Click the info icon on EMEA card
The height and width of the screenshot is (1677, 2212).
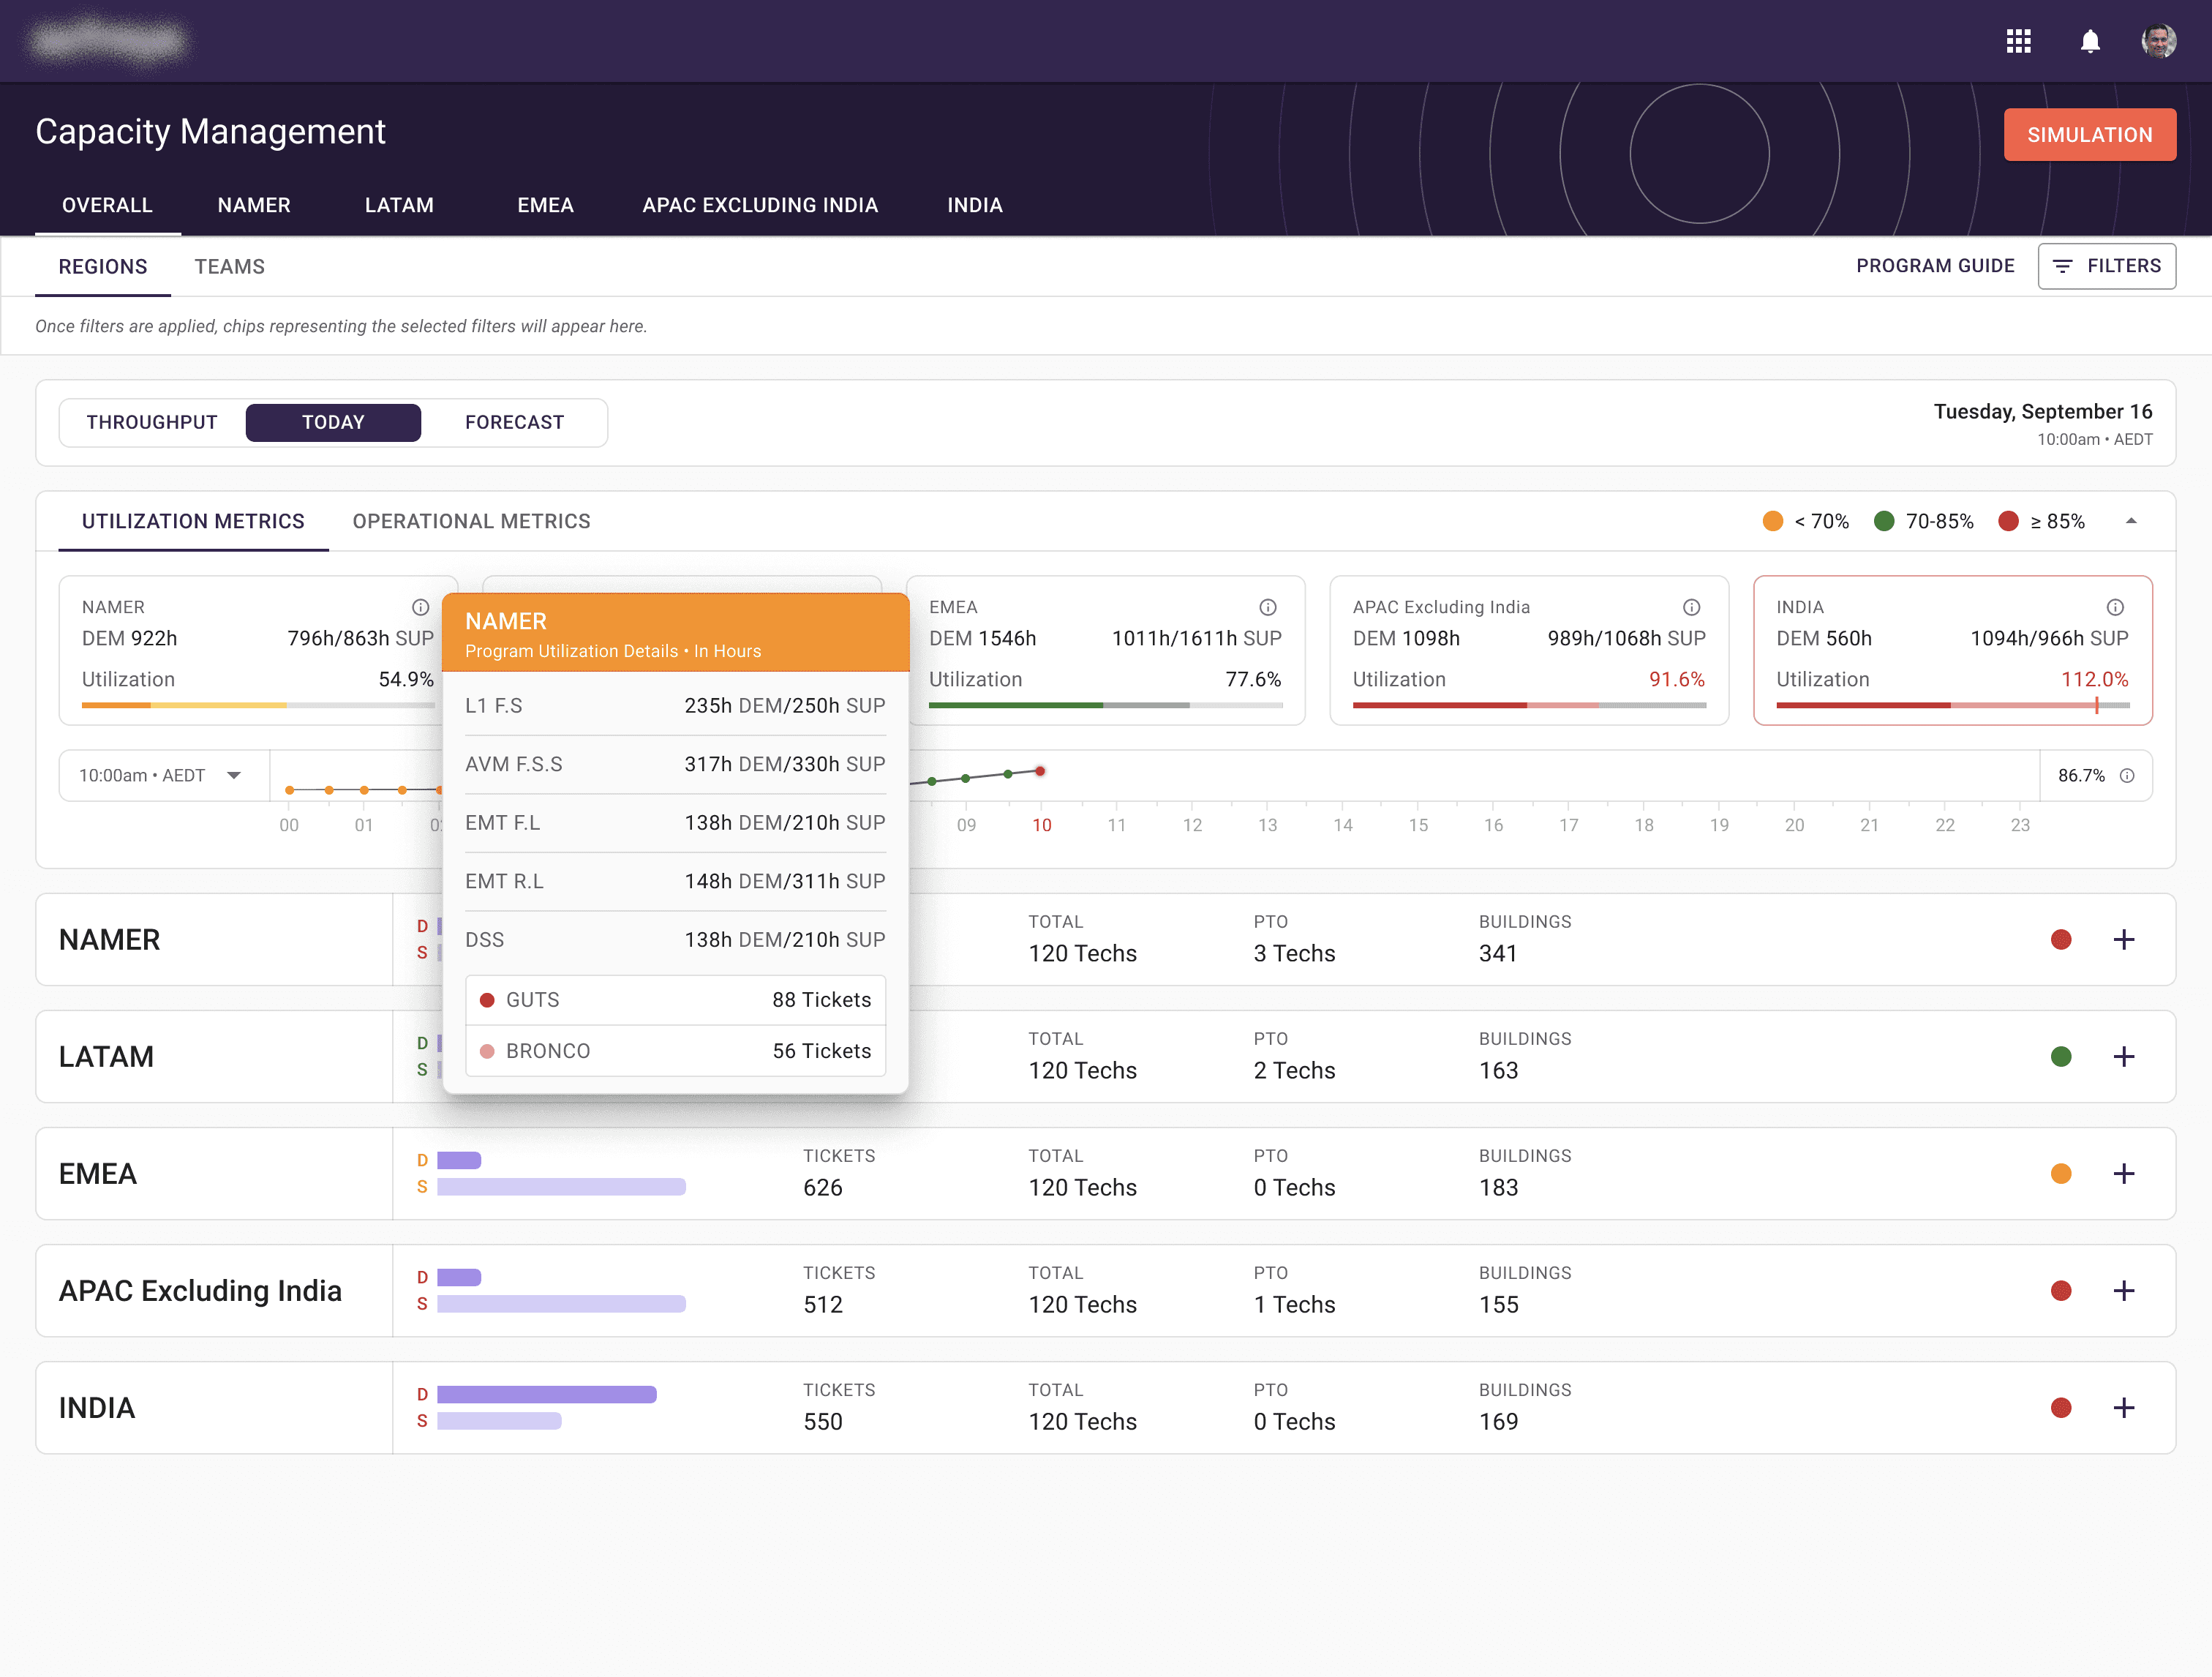1267,607
